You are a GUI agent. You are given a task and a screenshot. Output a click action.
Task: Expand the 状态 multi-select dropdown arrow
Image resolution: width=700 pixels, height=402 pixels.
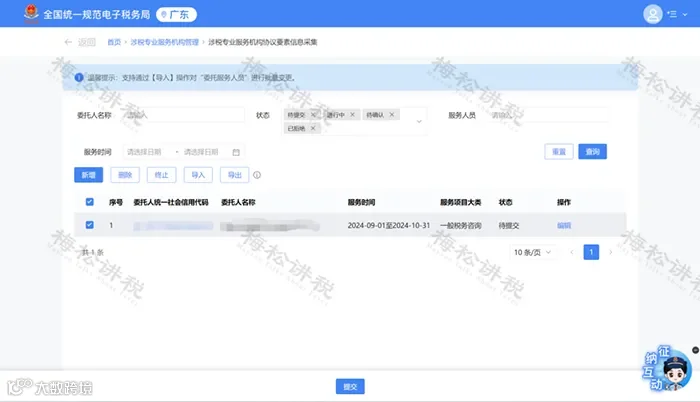(419, 121)
